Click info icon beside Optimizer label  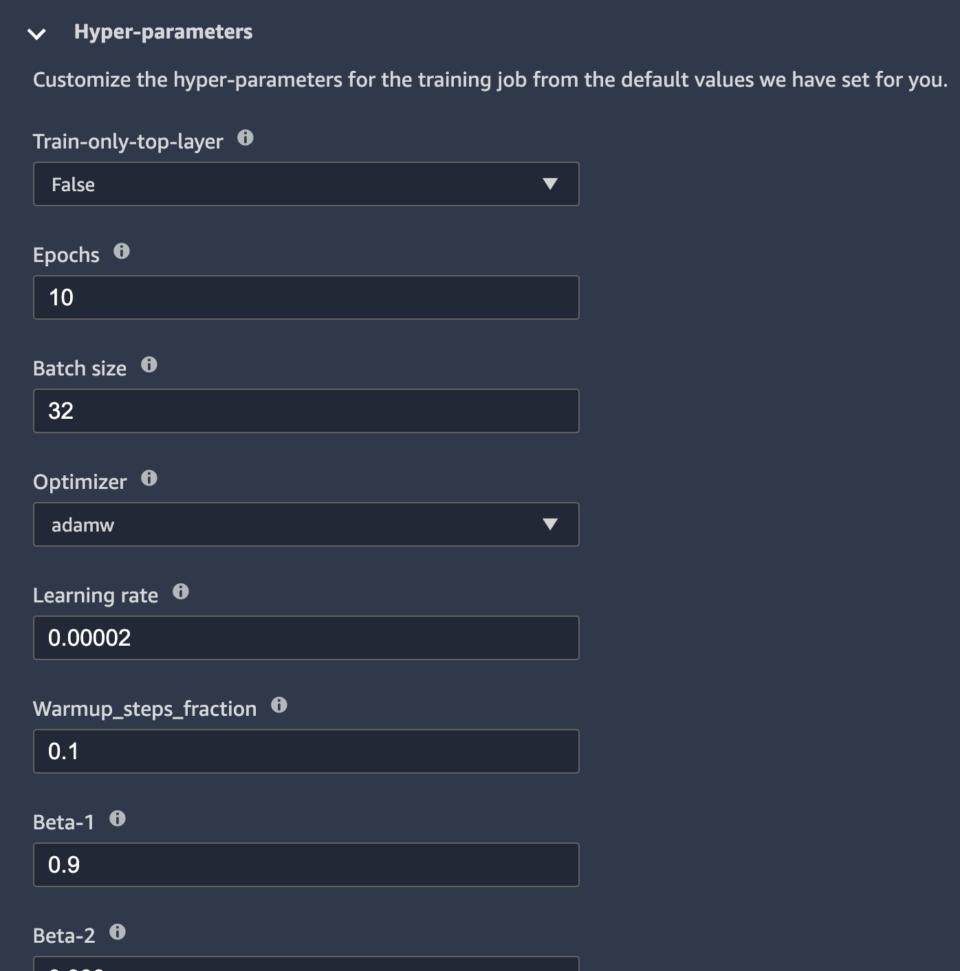tap(149, 479)
